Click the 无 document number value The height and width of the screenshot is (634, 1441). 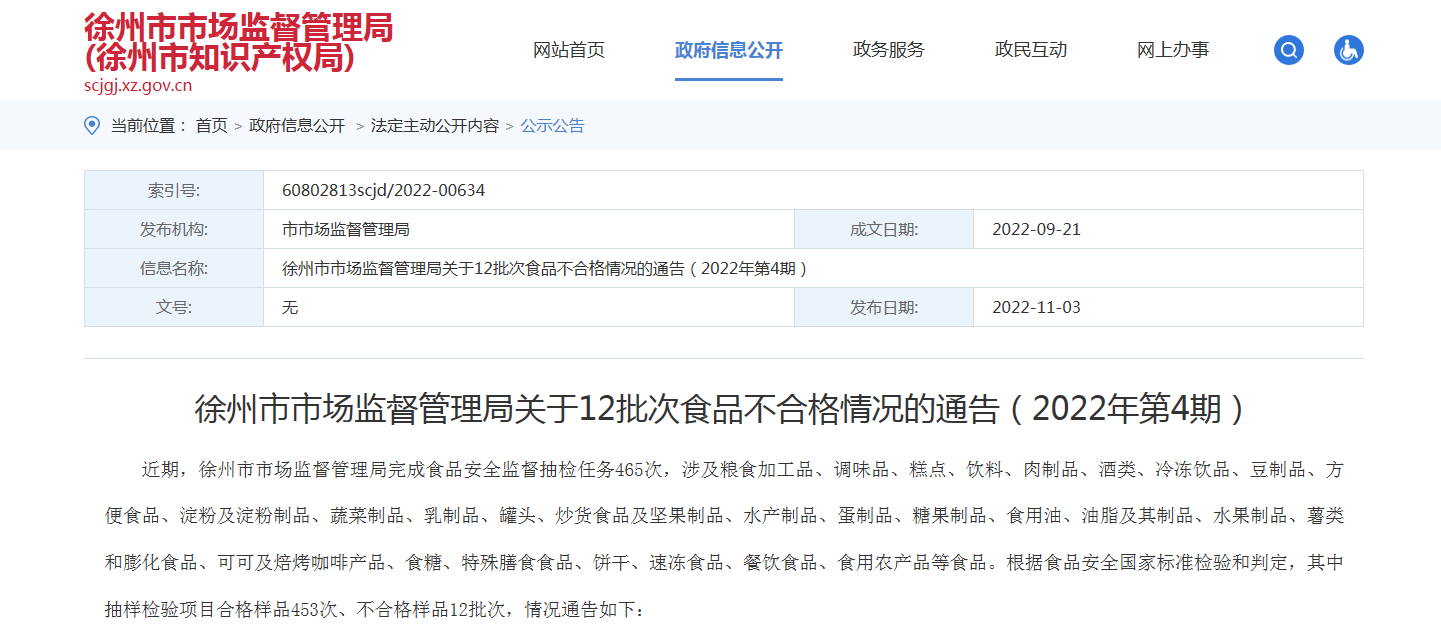click(x=290, y=307)
